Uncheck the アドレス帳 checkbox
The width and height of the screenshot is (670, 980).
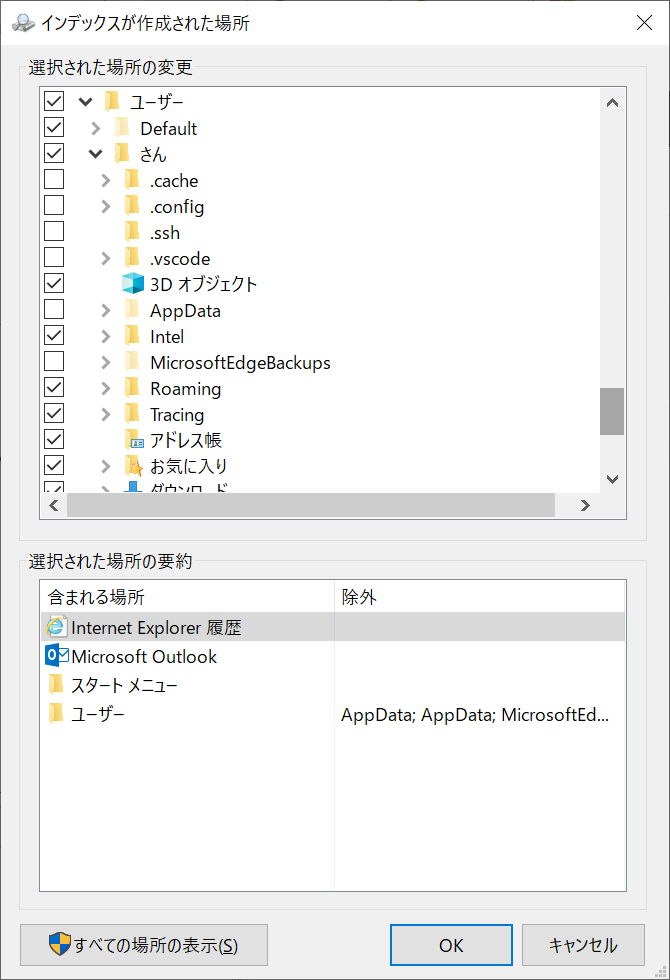(54, 439)
